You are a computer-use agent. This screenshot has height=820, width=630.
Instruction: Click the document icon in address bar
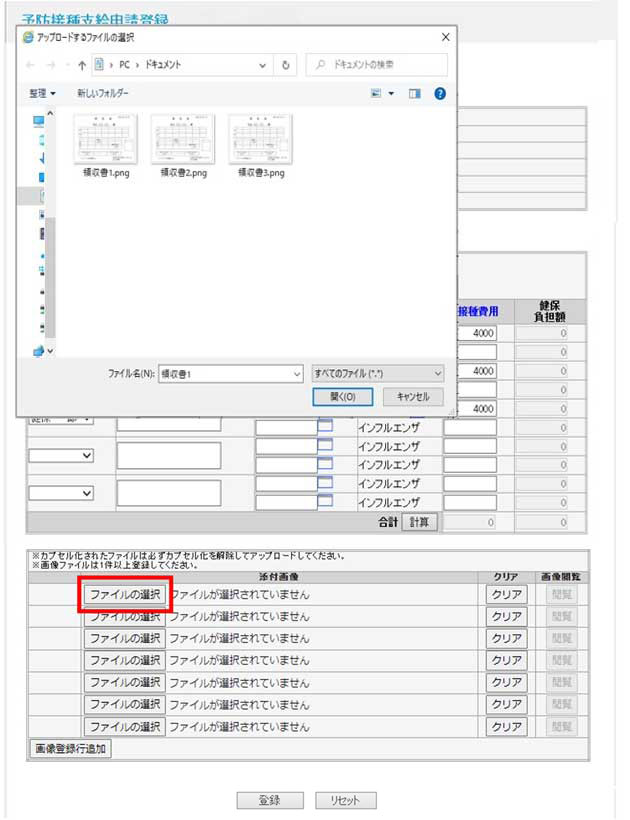[99, 64]
